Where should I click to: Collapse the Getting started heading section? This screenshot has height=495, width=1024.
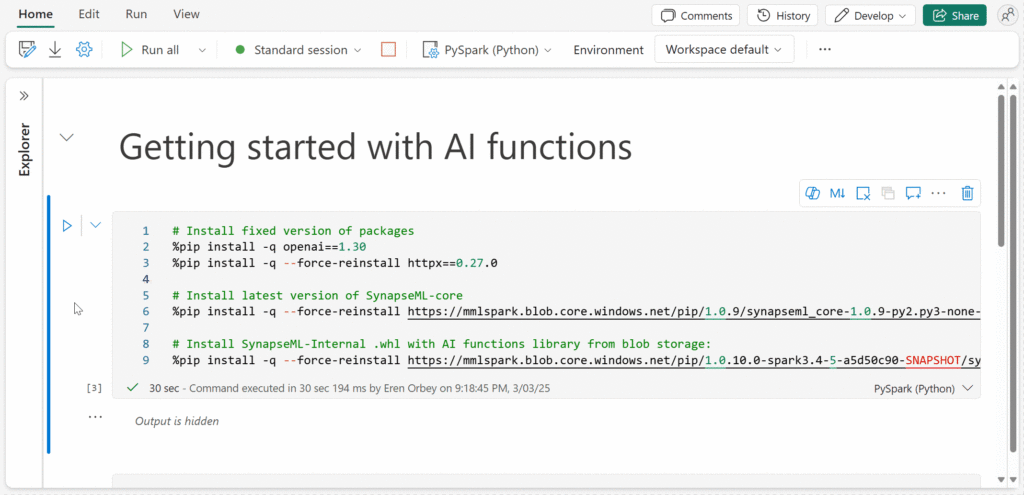point(67,137)
